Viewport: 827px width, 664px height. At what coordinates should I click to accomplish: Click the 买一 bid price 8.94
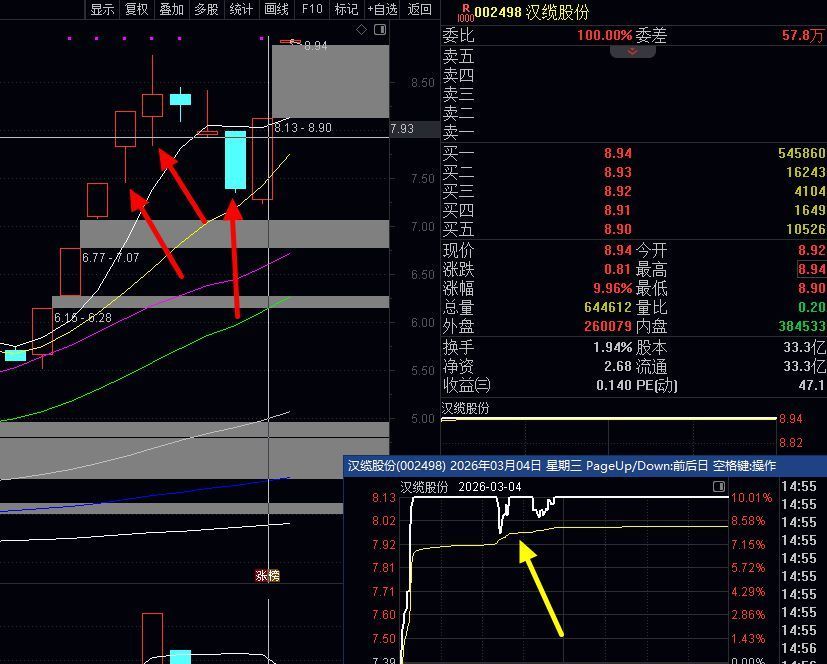point(617,153)
